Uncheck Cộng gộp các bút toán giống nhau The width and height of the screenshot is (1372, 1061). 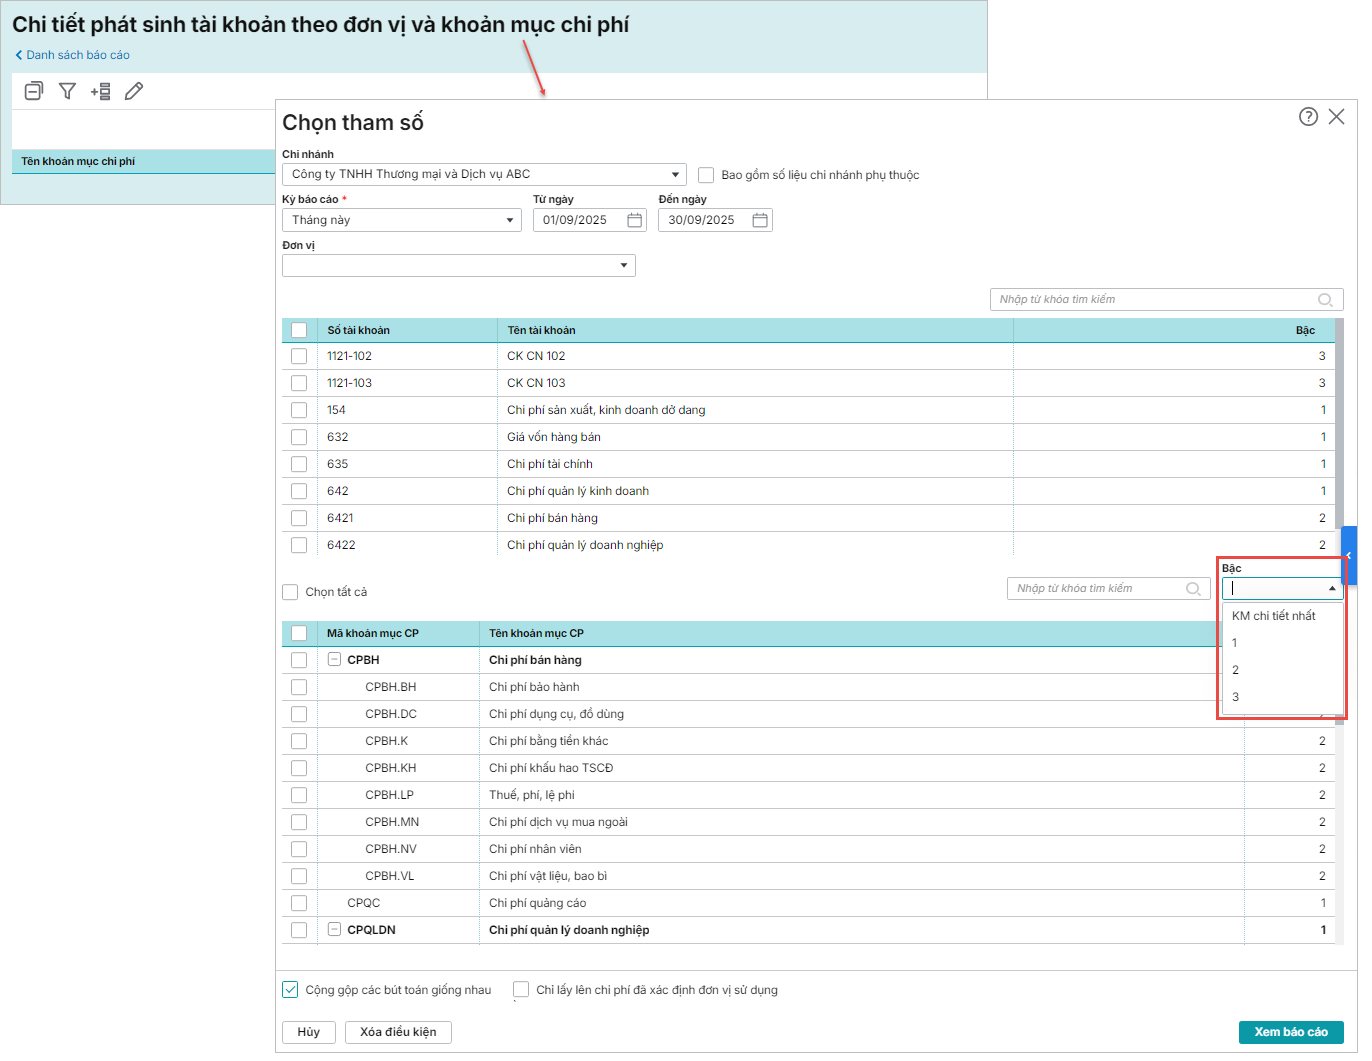pos(290,990)
